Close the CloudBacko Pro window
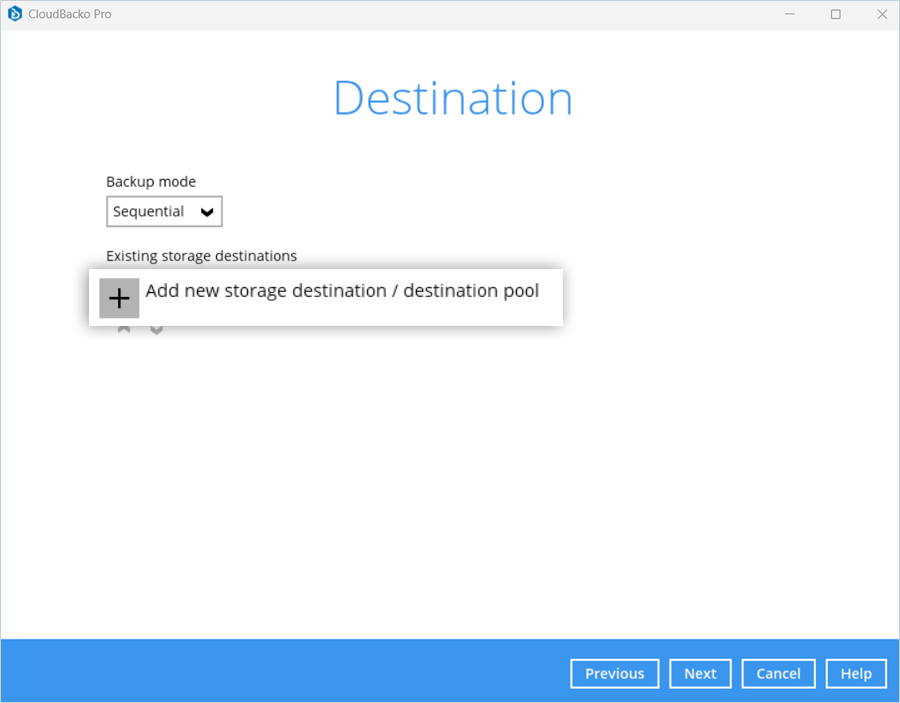 [881, 14]
